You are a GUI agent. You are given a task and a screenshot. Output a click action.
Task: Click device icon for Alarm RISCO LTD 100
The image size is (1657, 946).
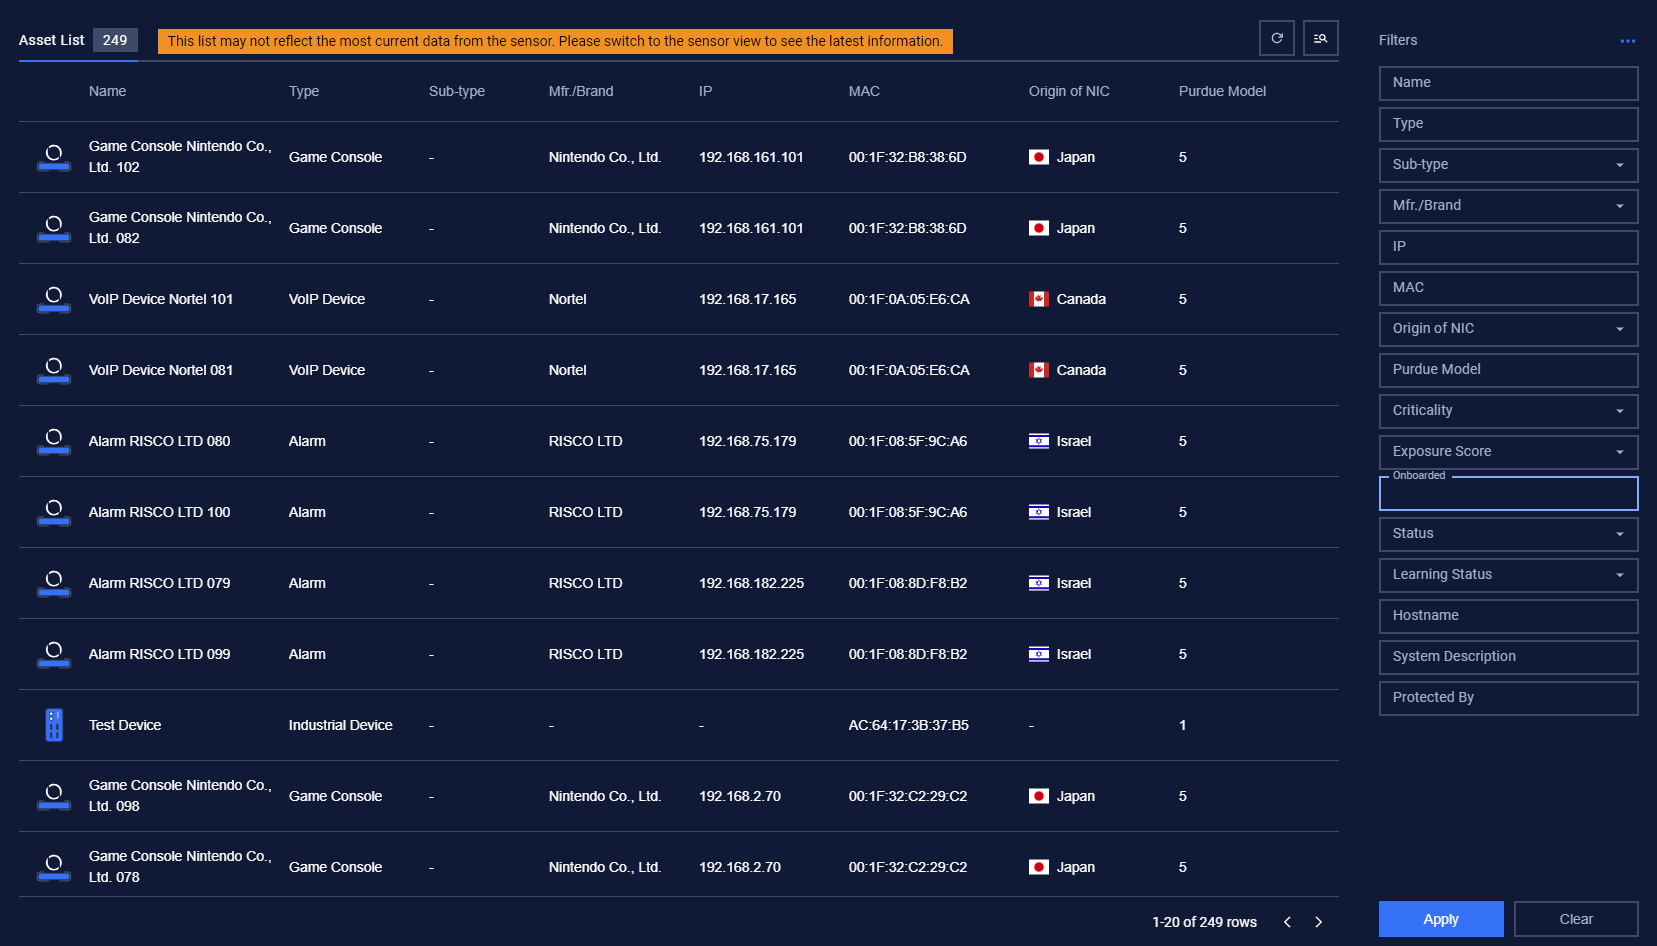click(54, 512)
